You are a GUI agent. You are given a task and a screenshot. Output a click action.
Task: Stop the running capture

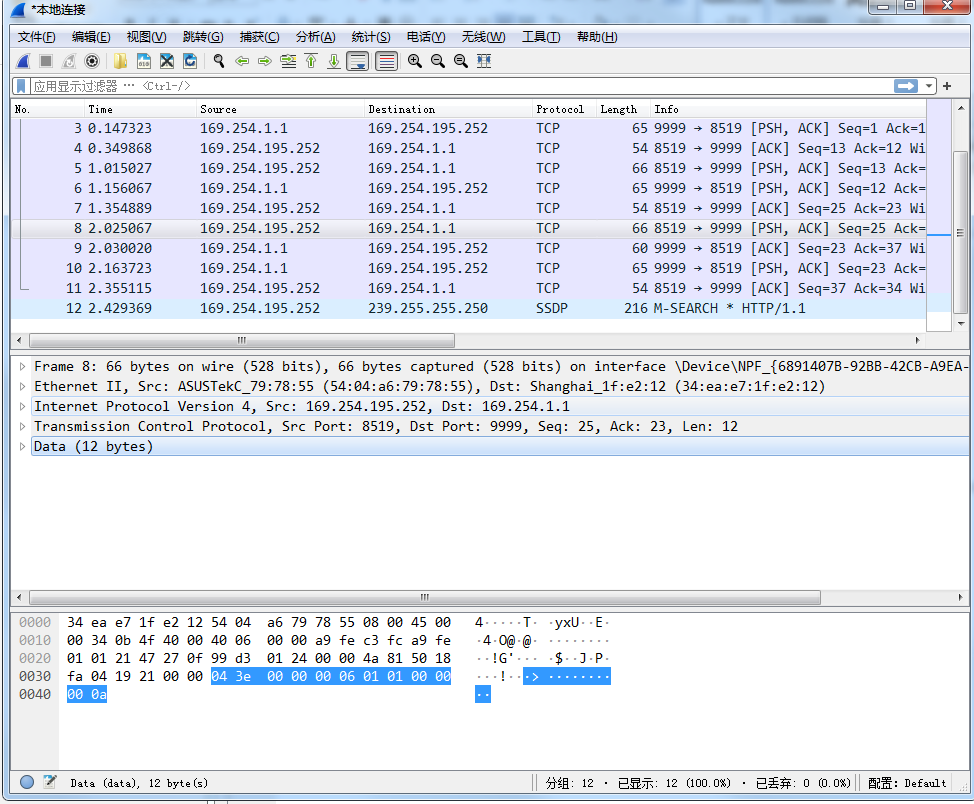click(45, 61)
